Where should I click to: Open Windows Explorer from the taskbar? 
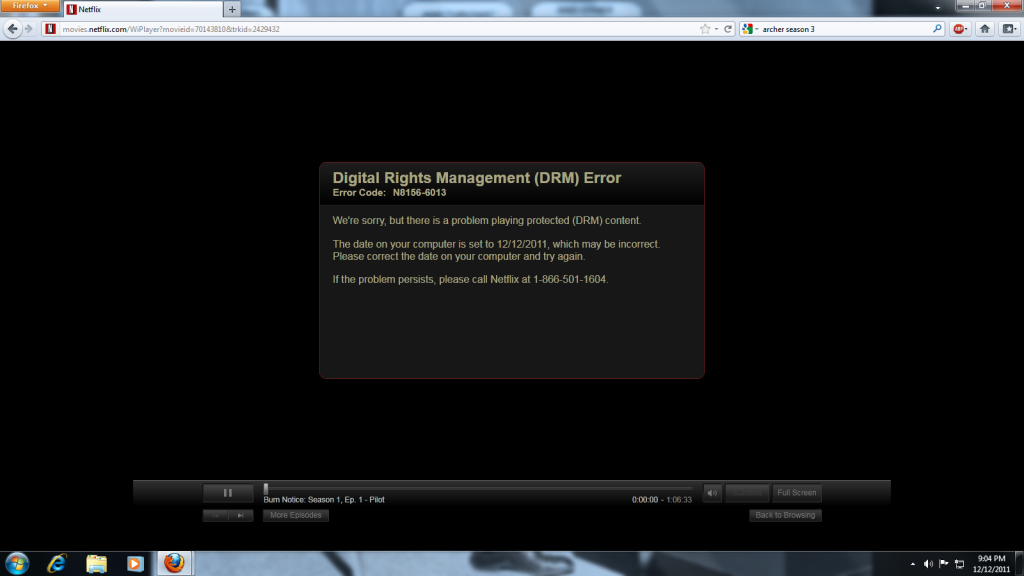click(x=96, y=563)
